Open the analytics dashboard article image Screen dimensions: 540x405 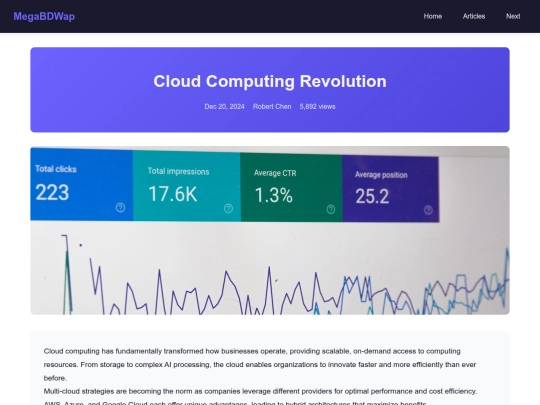coord(270,230)
